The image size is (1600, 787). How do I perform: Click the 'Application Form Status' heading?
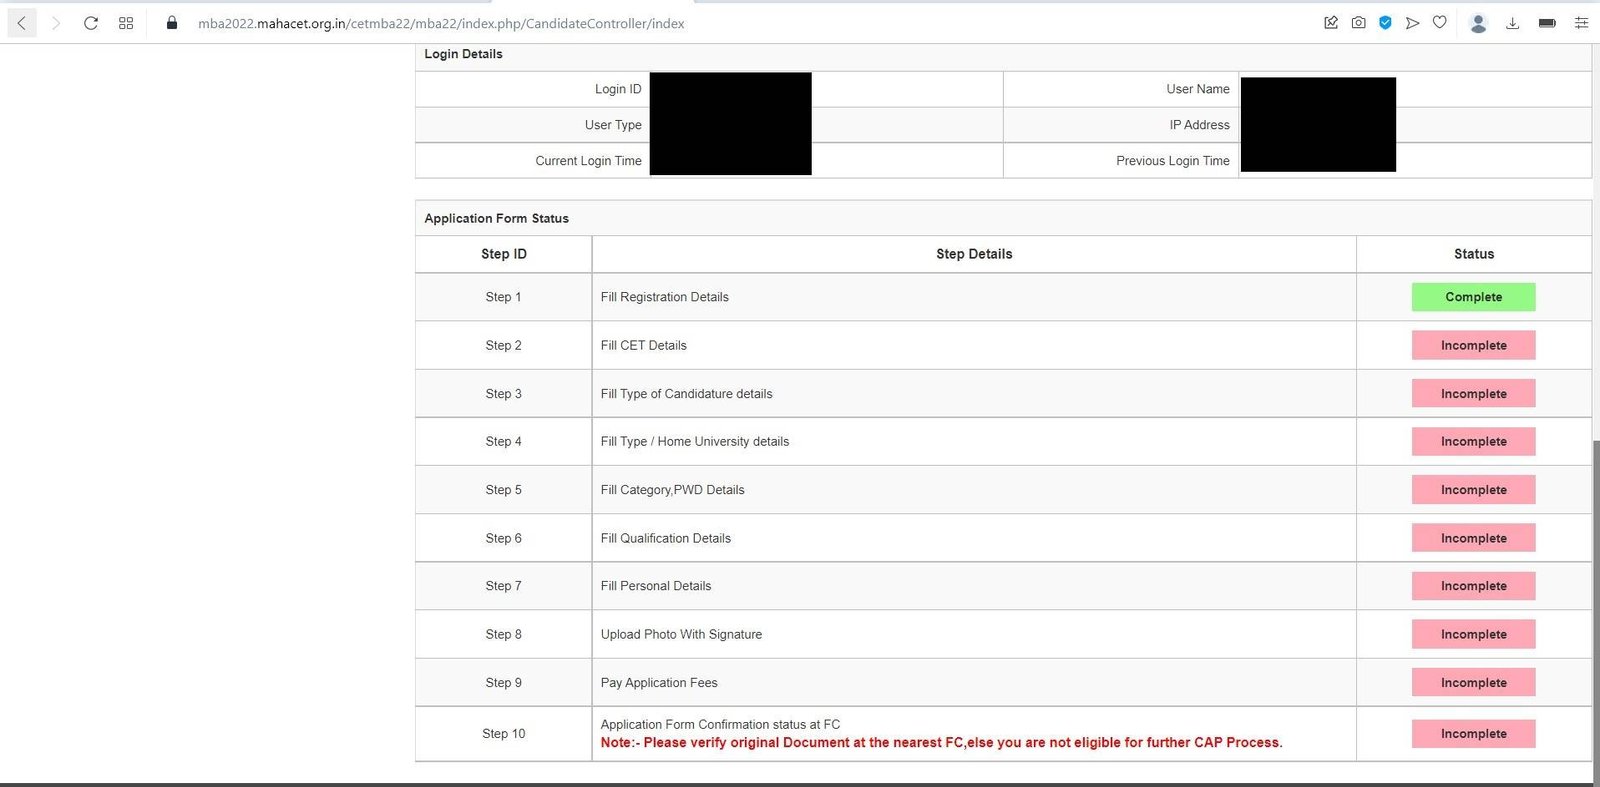[x=496, y=218]
